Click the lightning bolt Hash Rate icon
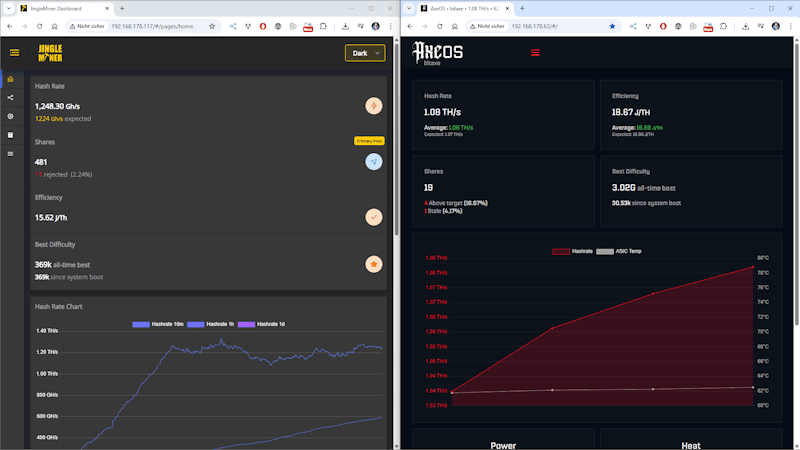 373,105
